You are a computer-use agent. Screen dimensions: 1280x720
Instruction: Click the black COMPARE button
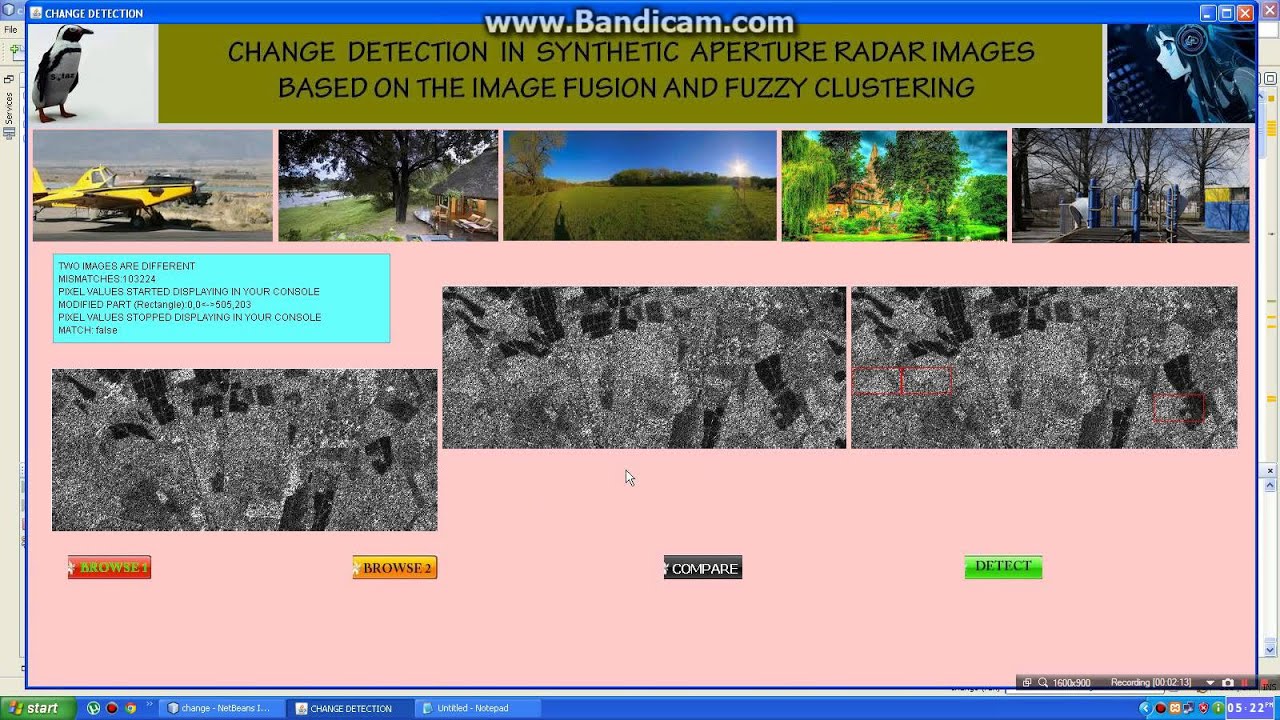tap(703, 568)
